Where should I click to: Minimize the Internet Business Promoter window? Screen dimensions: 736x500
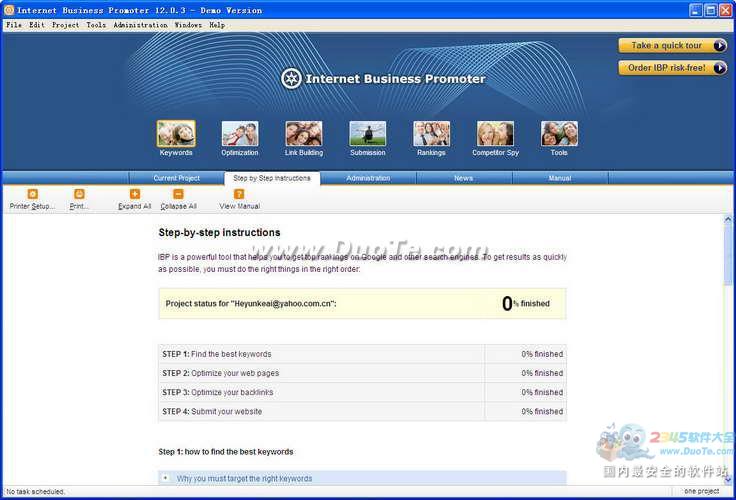click(x=696, y=10)
